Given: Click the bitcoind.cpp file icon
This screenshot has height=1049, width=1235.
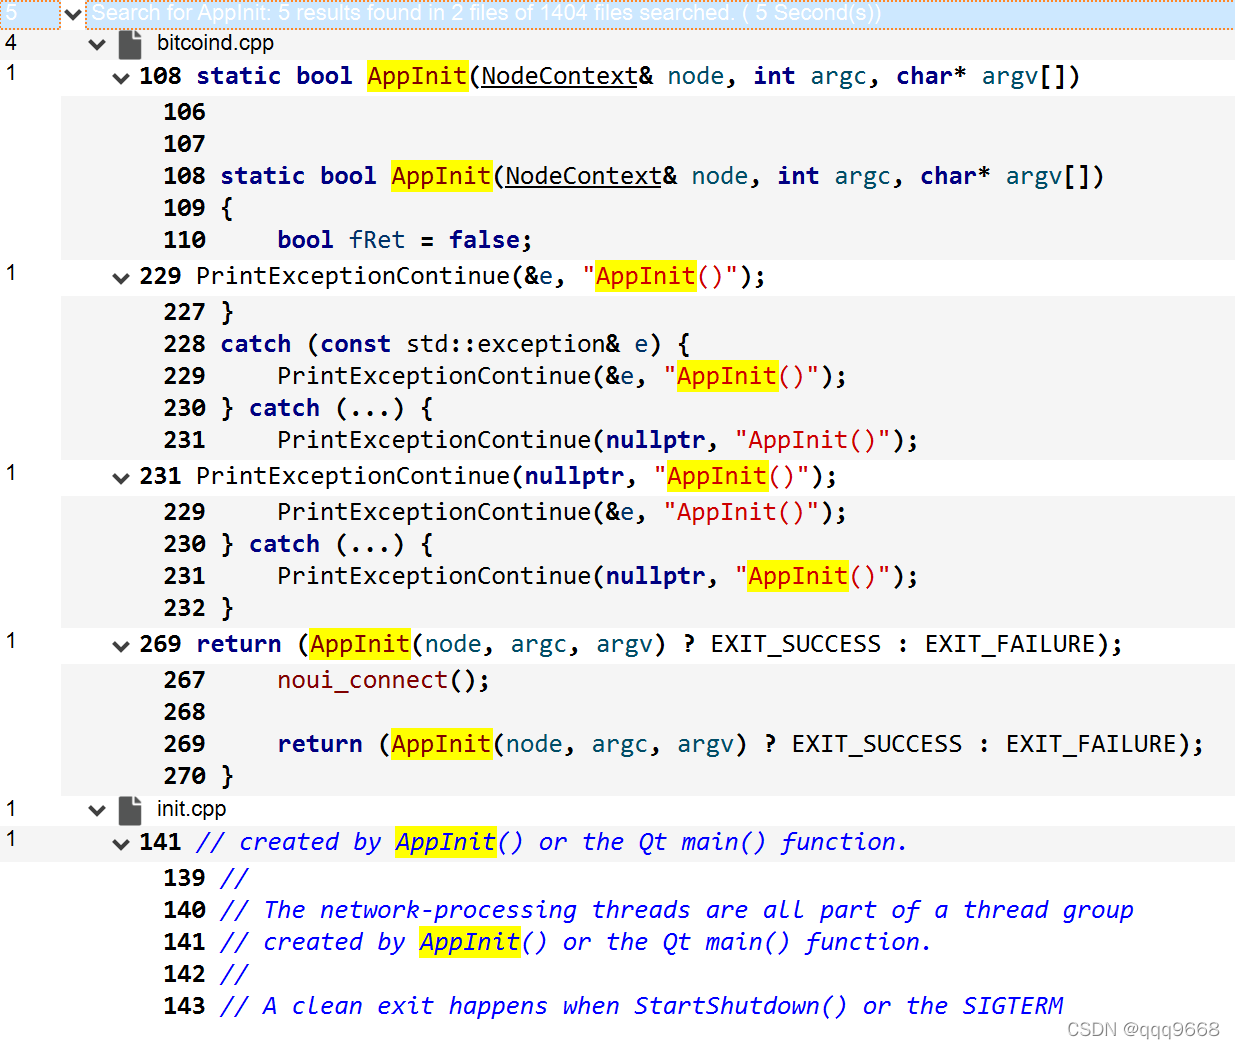Looking at the screenshot, I should [130, 43].
